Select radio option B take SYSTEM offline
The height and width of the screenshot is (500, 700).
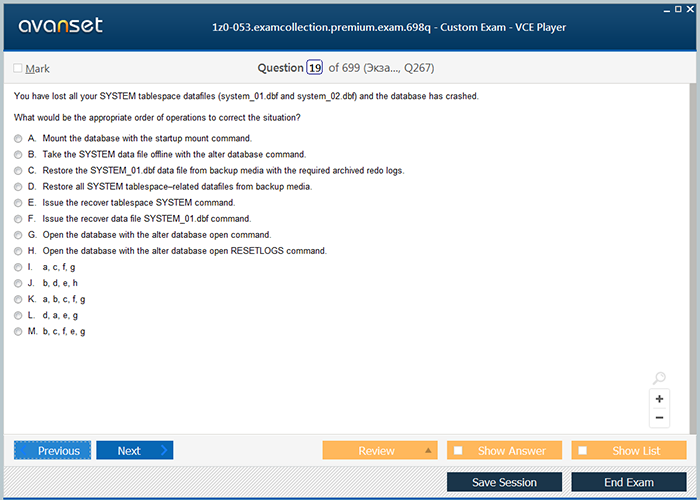[18, 155]
